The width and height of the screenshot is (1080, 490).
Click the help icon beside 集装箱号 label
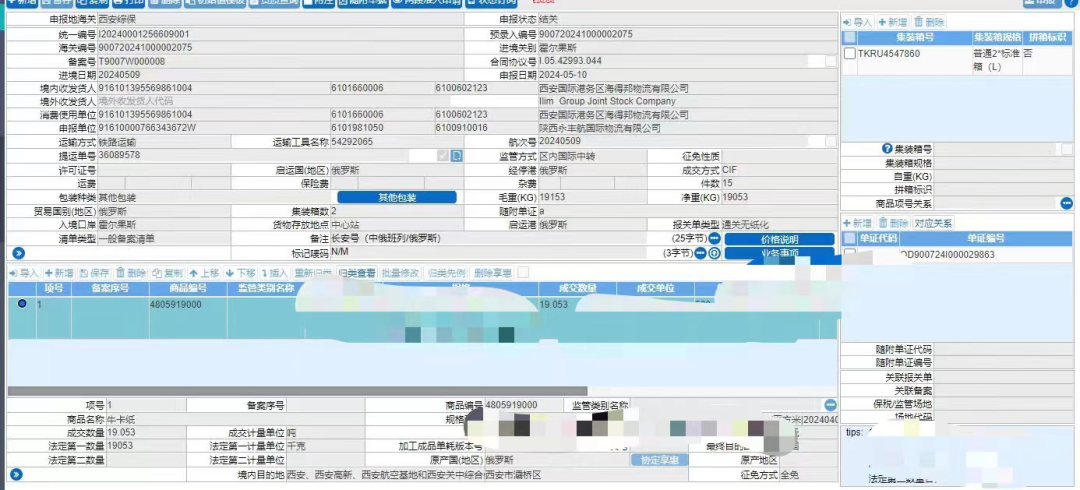click(x=887, y=149)
